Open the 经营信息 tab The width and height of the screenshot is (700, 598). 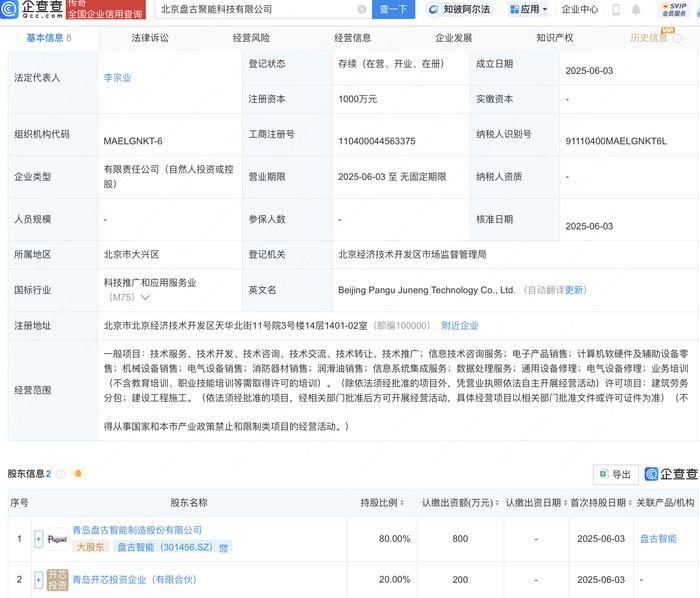coord(353,38)
